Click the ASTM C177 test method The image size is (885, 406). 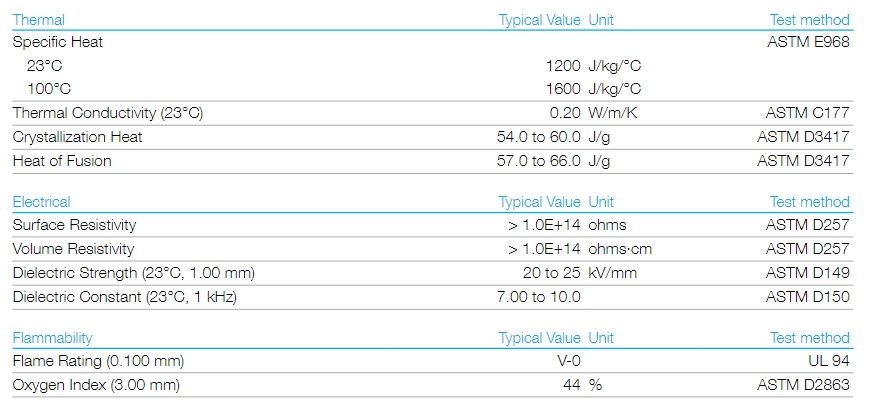(807, 113)
